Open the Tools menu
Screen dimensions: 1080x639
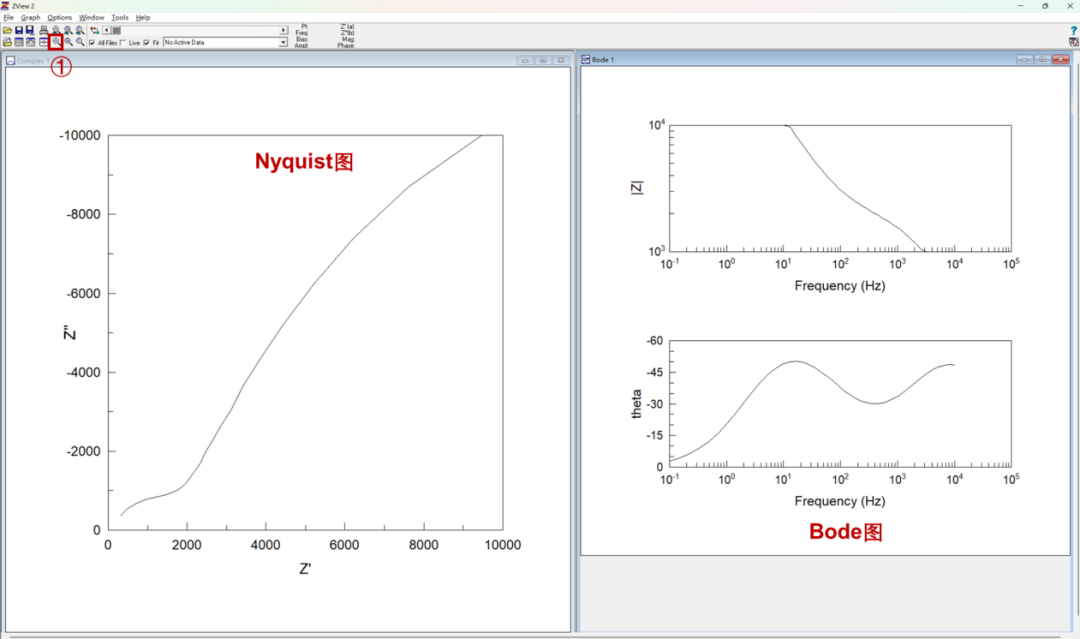120,17
